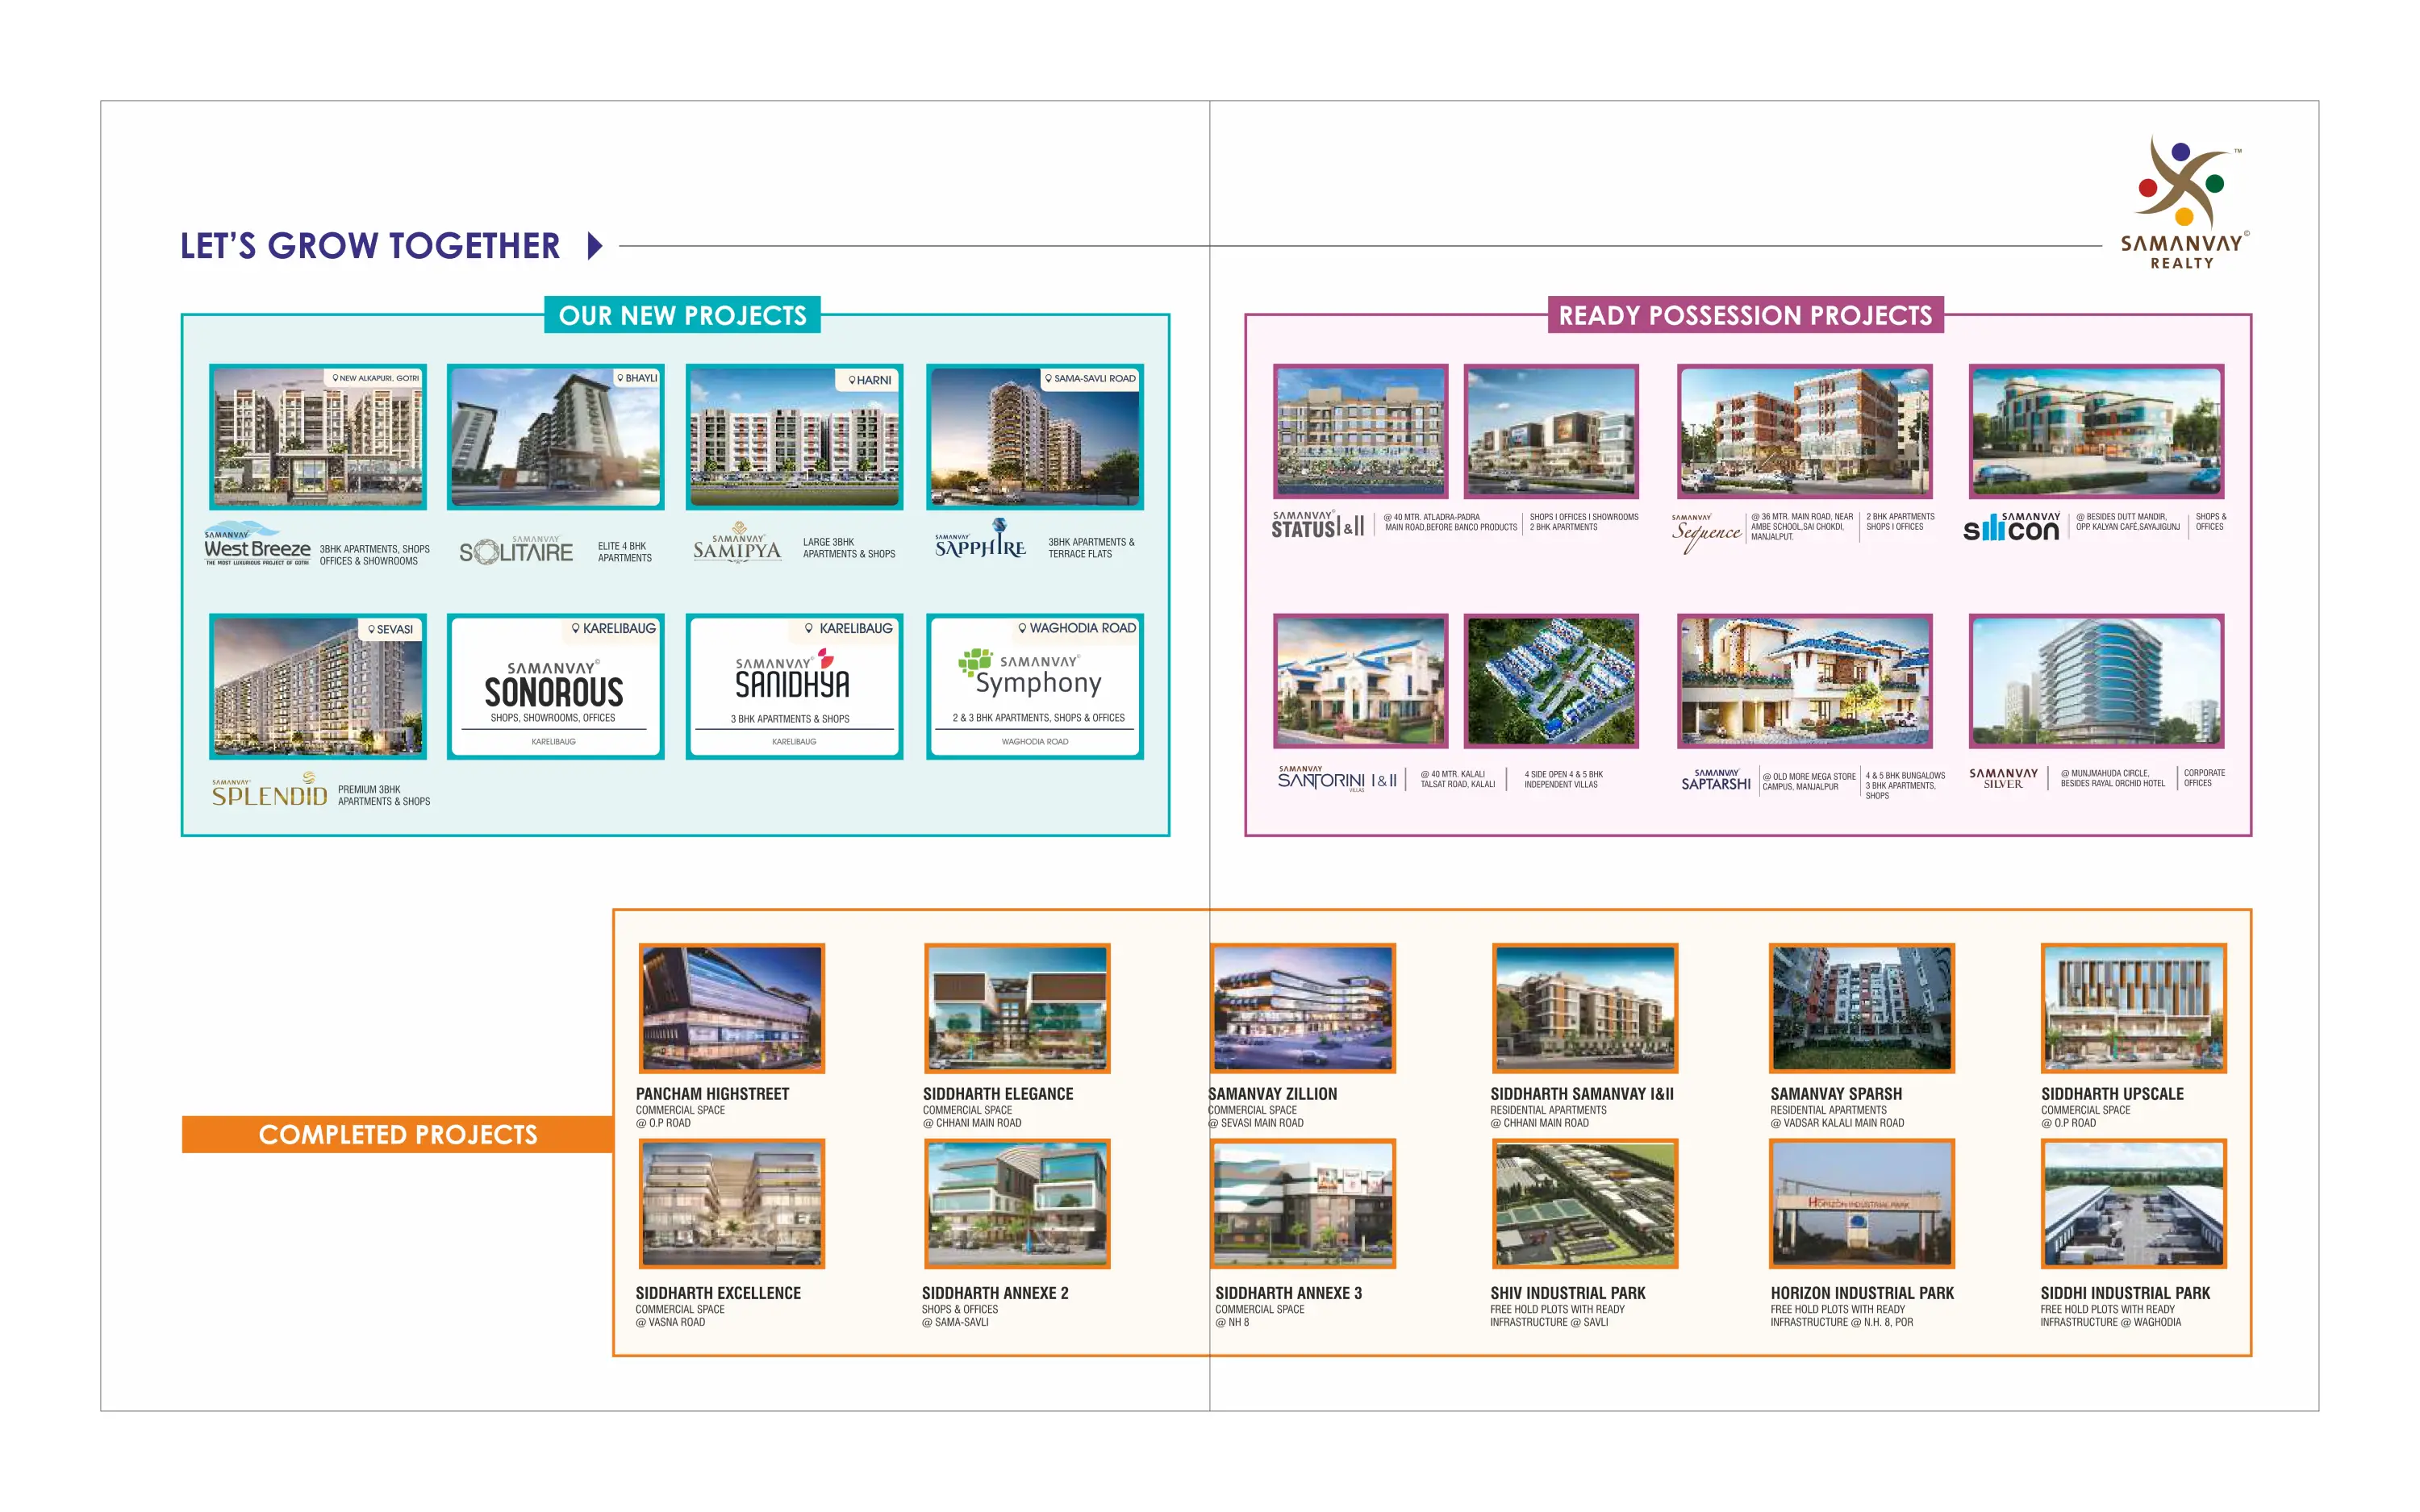Click the Sevasi location pin label
Screen dimensions: 2420x1512
click(x=390, y=630)
